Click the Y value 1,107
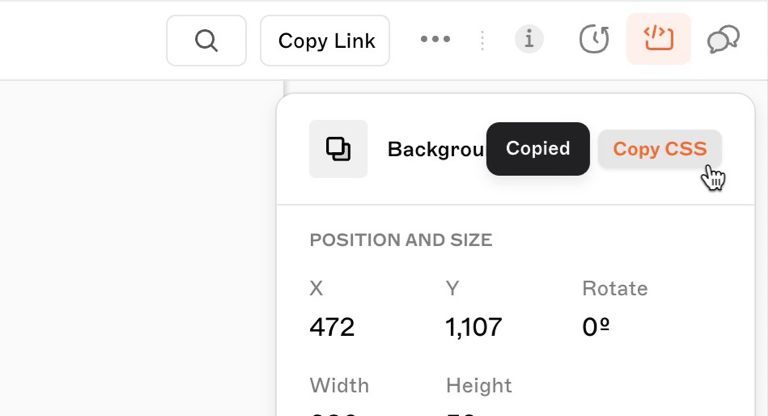Viewport: 768px width, 416px height. 474,327
